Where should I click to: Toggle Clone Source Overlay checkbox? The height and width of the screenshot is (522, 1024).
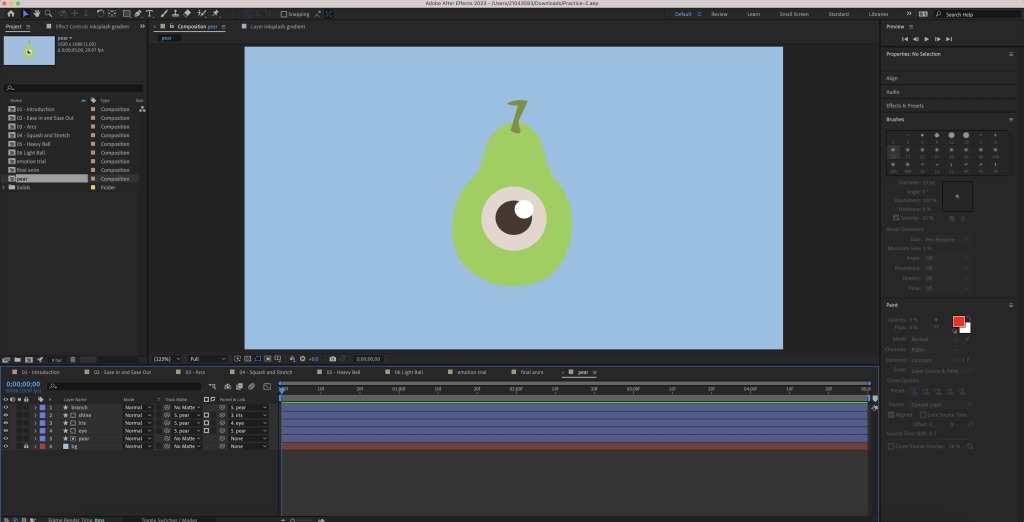[891, 446]
